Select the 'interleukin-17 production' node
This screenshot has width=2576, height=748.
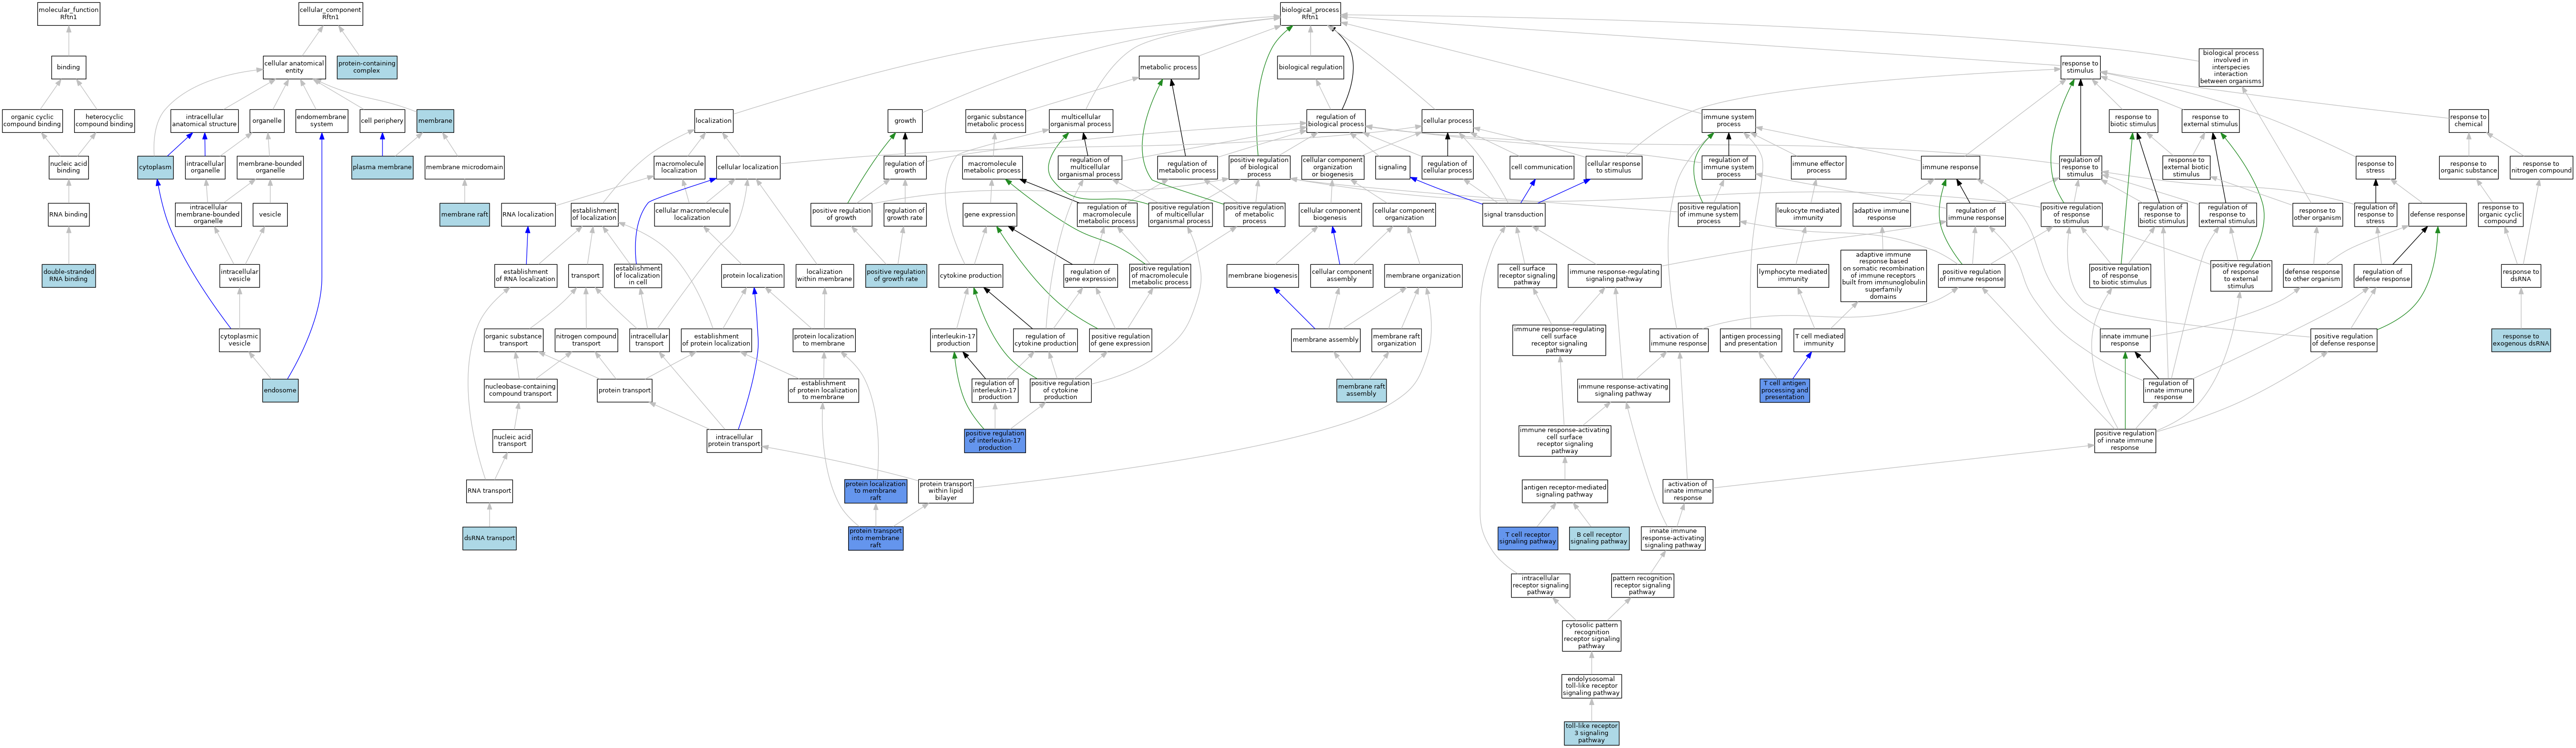(953, 340)
